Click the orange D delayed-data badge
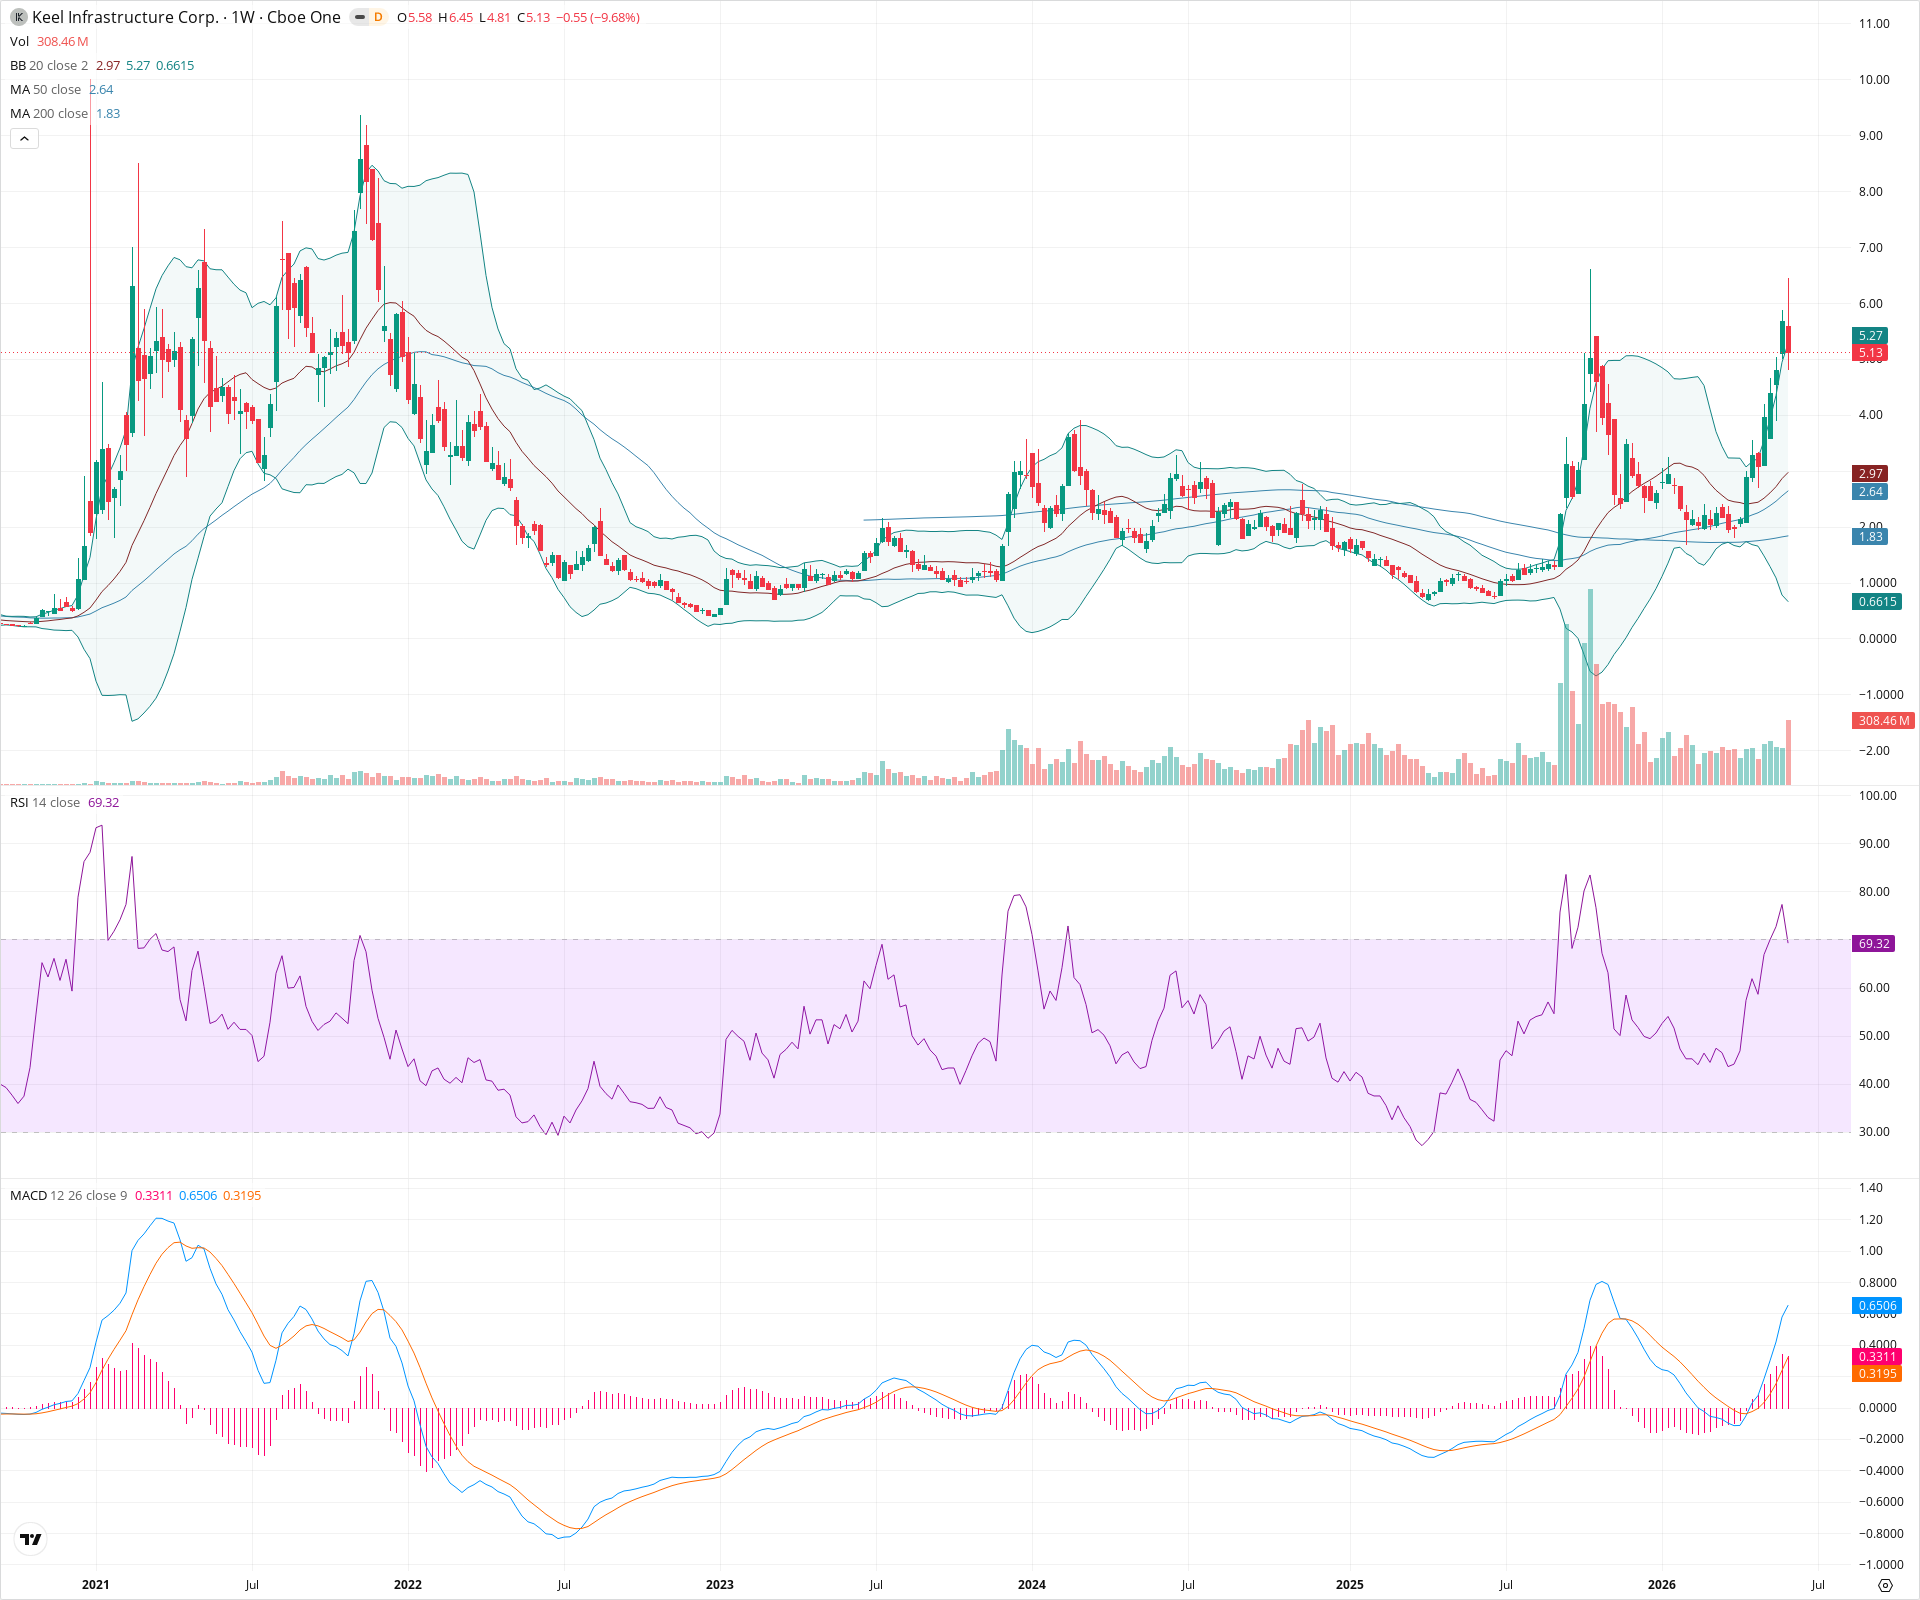This screenshot has width=1920, height=1600. coord(378,17)
